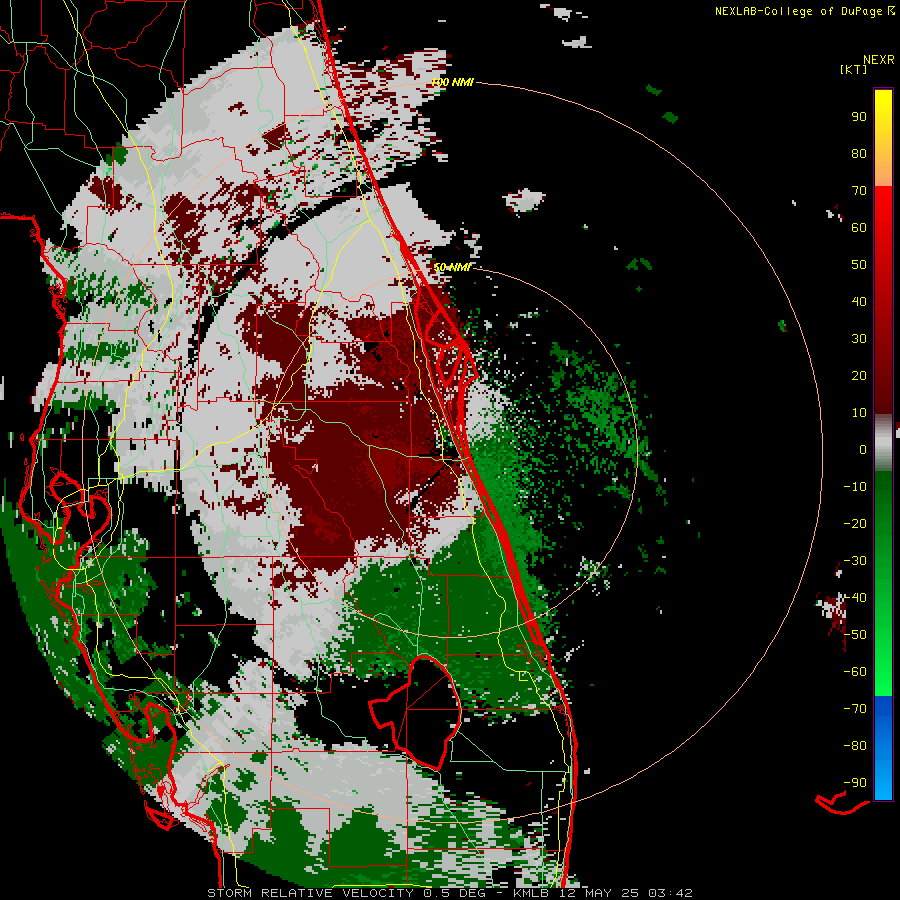Click the 50 NMI range ring label

452,267
